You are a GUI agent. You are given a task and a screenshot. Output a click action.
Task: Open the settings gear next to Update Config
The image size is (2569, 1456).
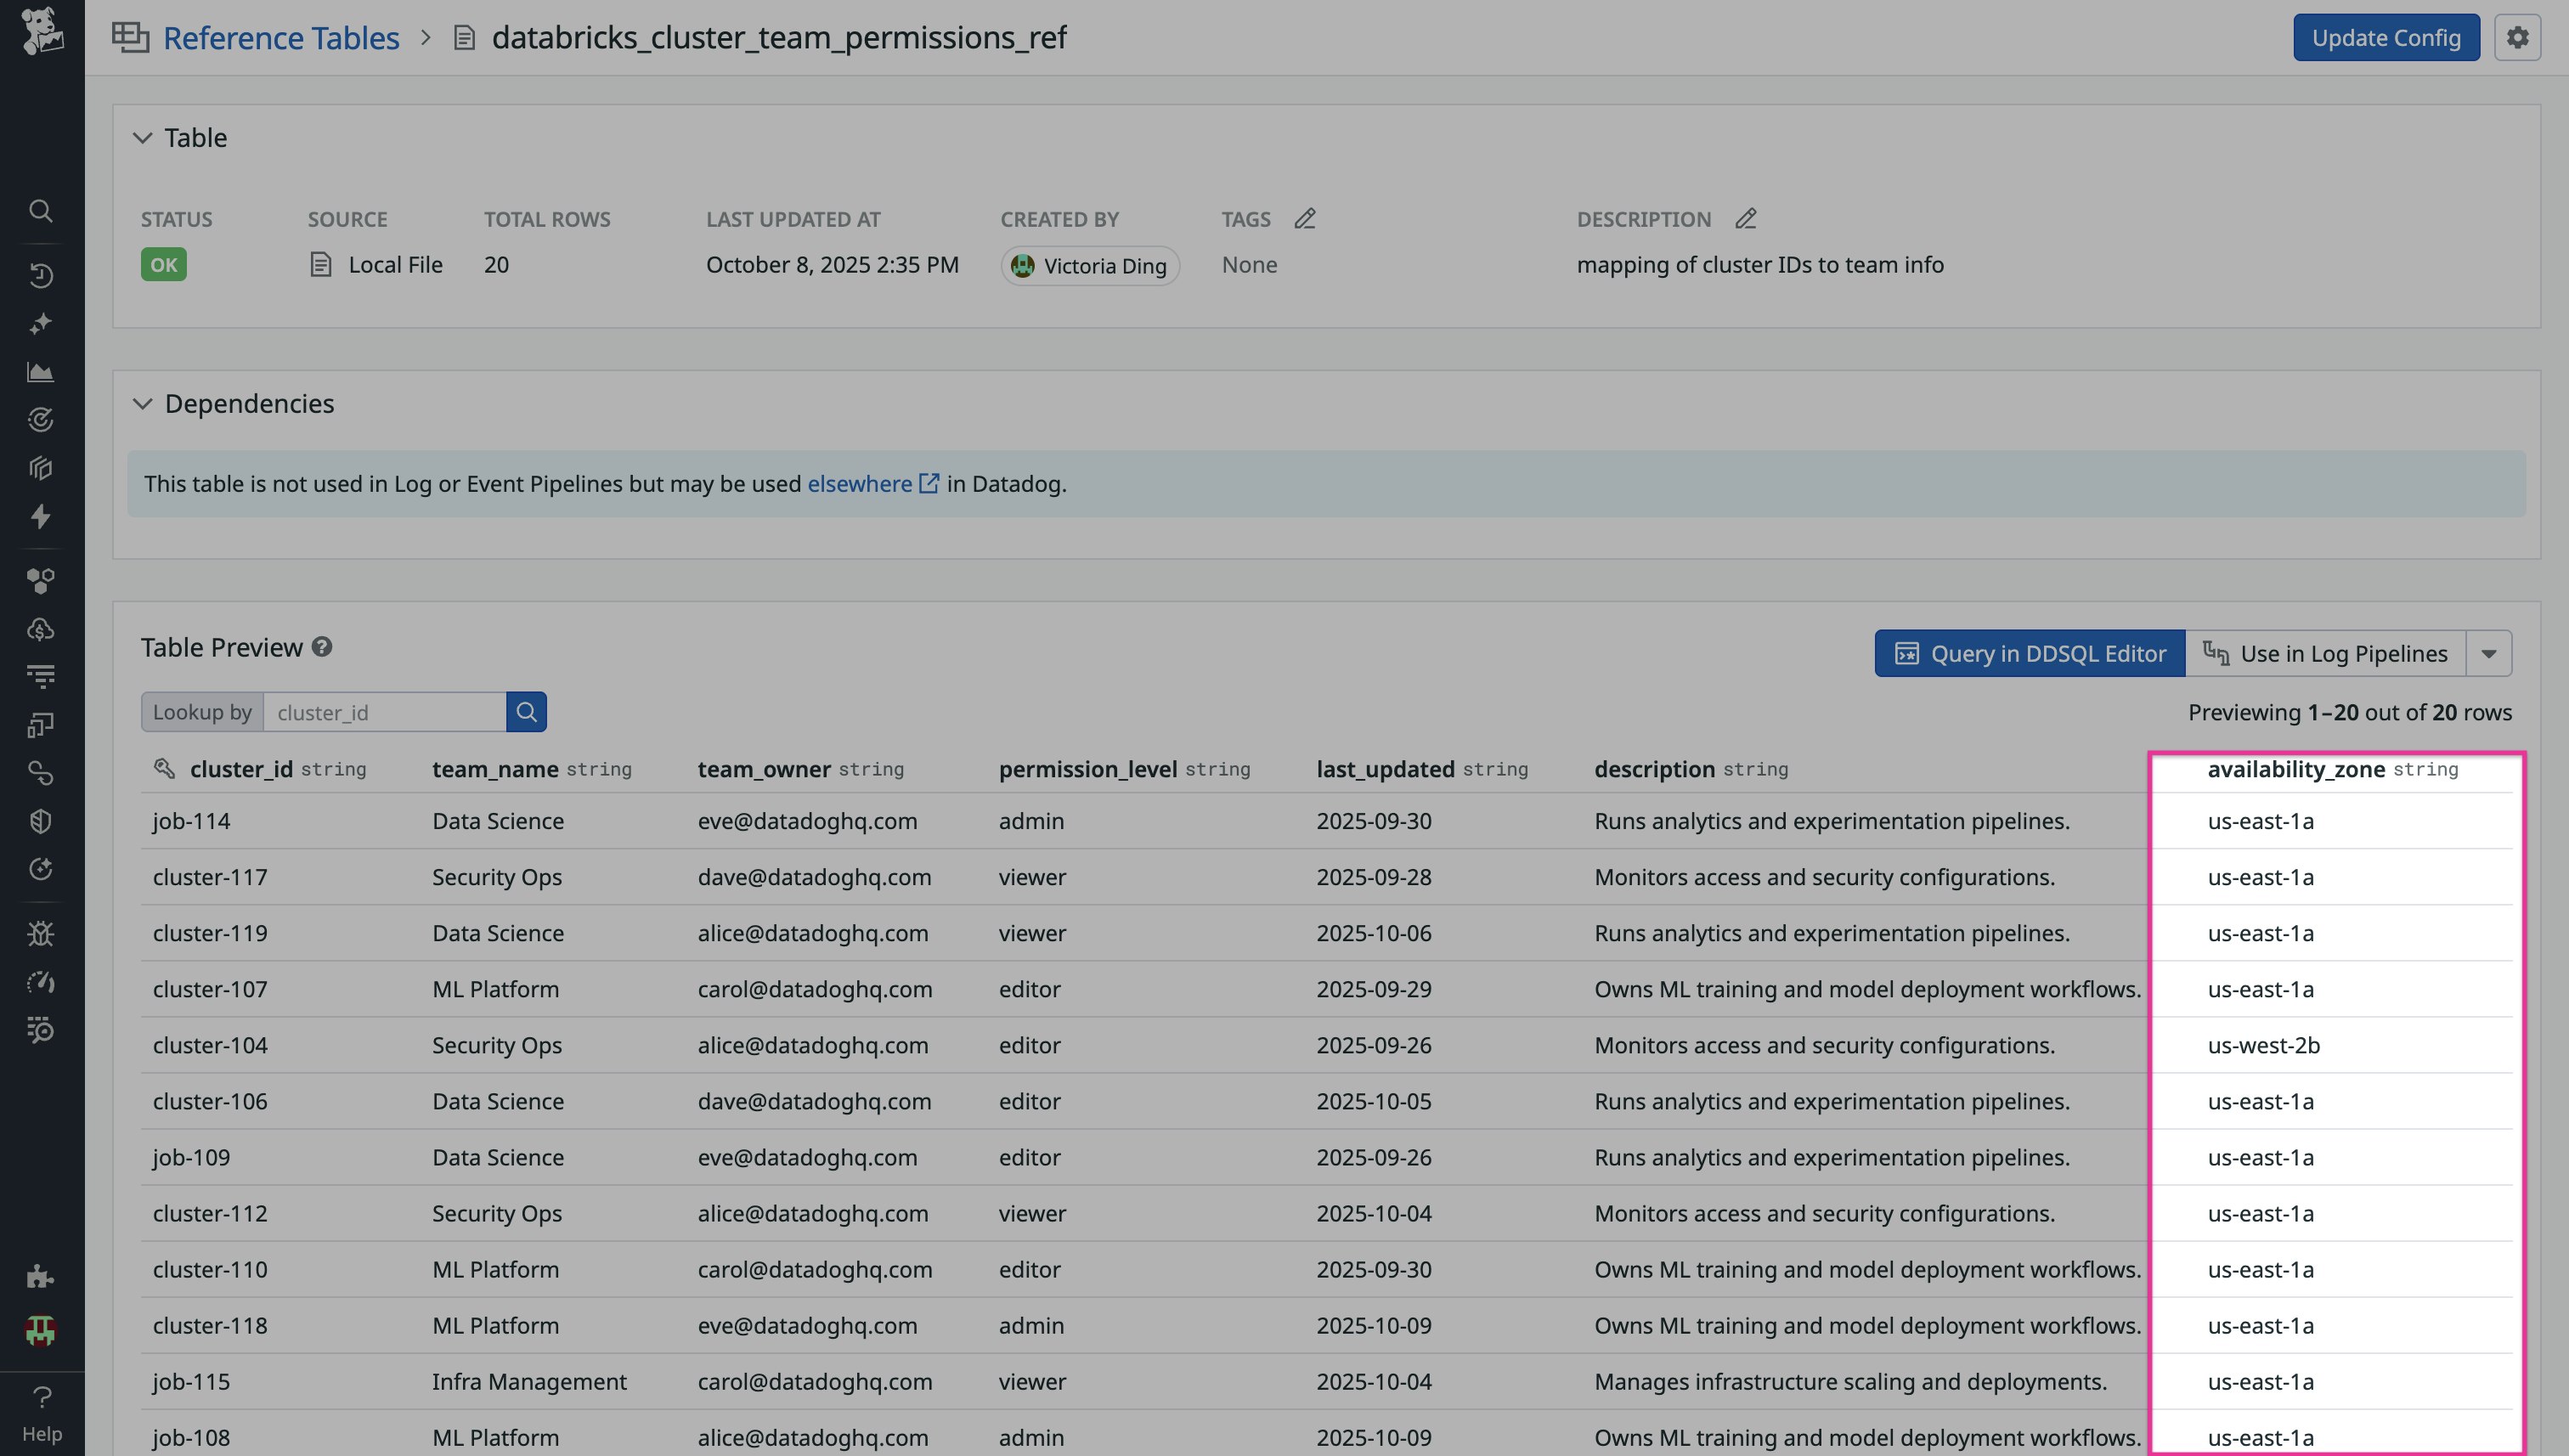tap(2519, 37)
